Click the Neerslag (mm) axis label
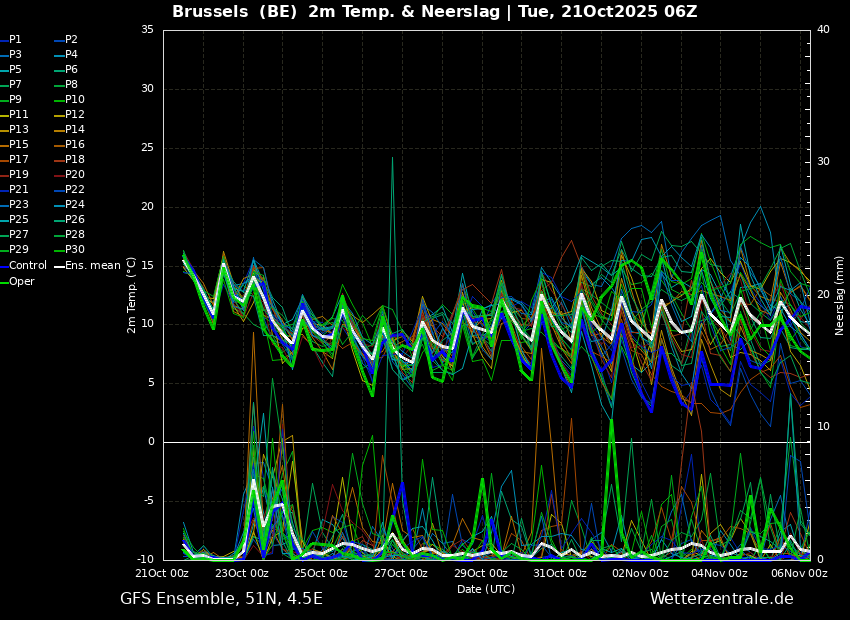This screenshot has width=850, height=620. tap(840, 295)
